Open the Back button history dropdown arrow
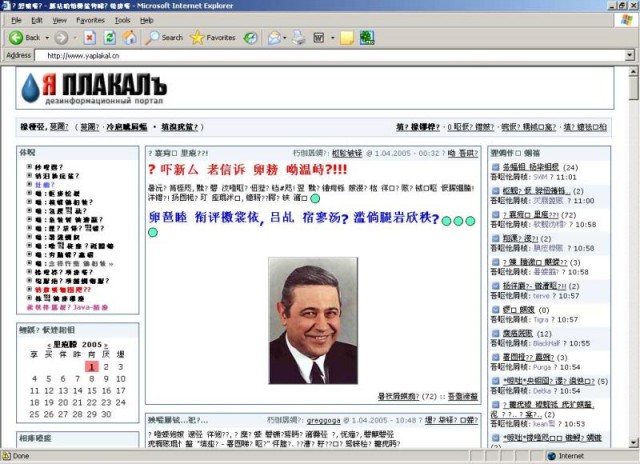The width and height of the screenshot is (640, 464). pos(47,38)
